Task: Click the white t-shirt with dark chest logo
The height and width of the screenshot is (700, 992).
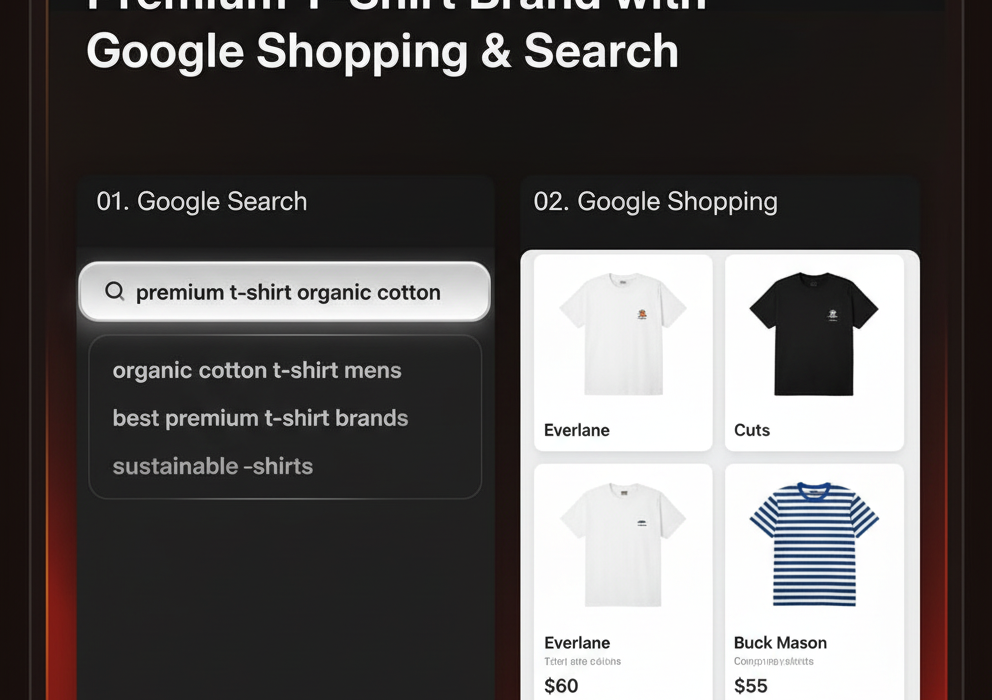Action: [622, 544]
